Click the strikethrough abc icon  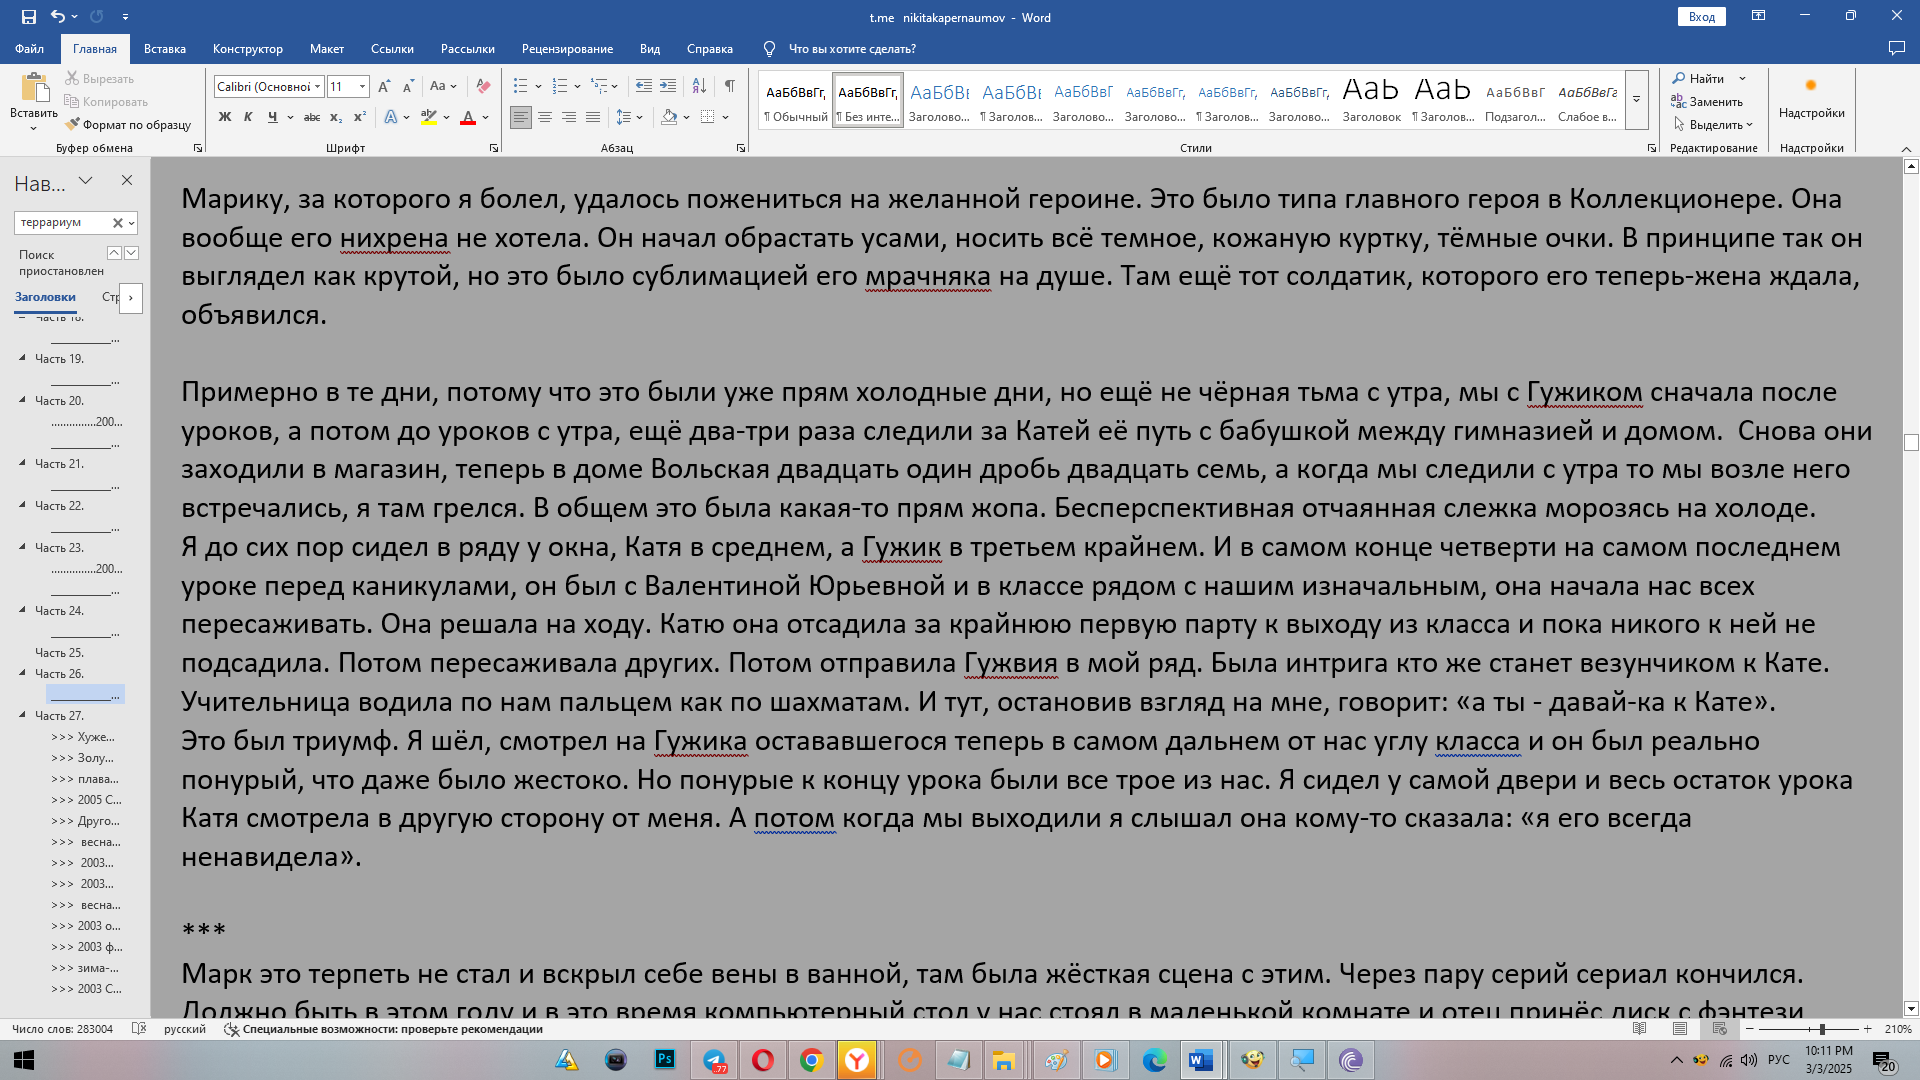pos(311,117)
